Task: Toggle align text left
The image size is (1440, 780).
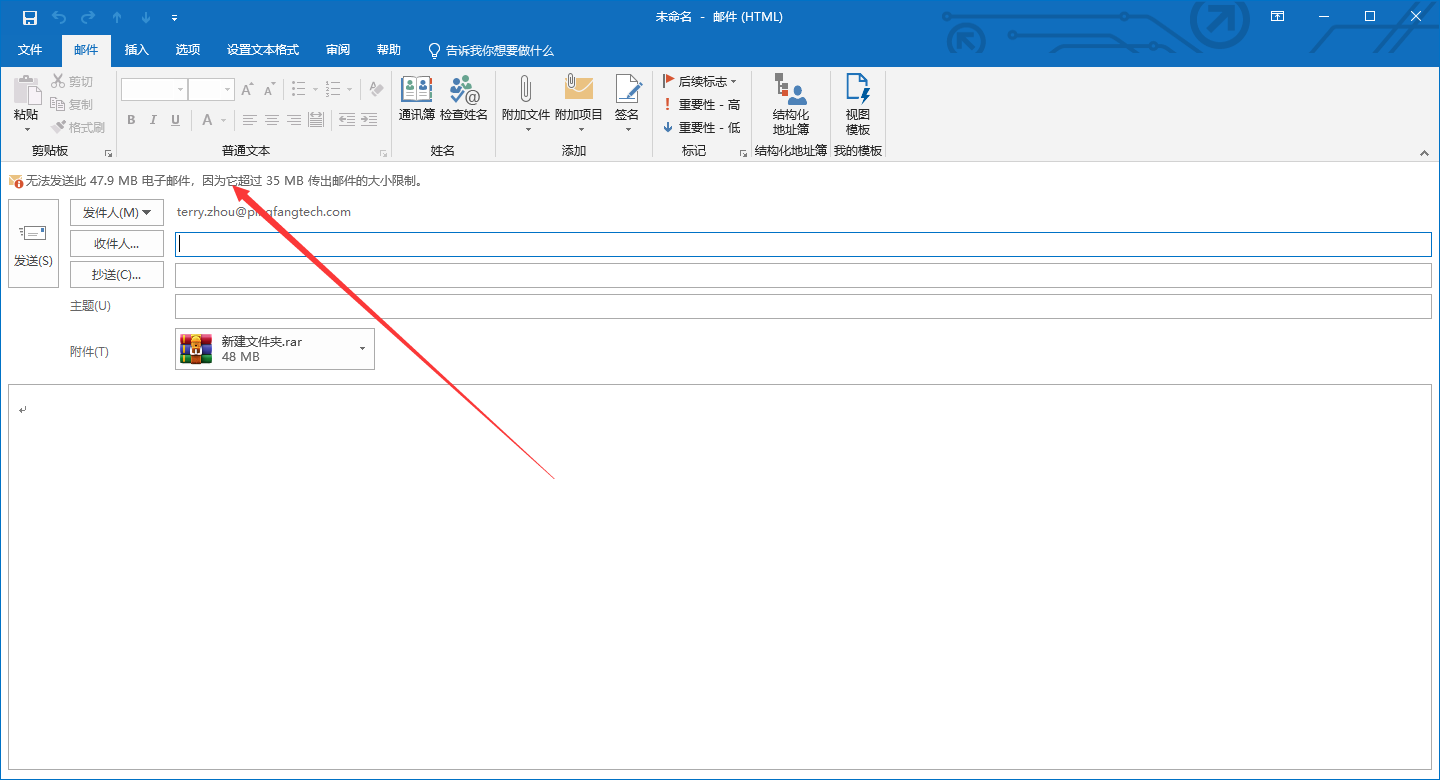Action: tap(250, 120)
